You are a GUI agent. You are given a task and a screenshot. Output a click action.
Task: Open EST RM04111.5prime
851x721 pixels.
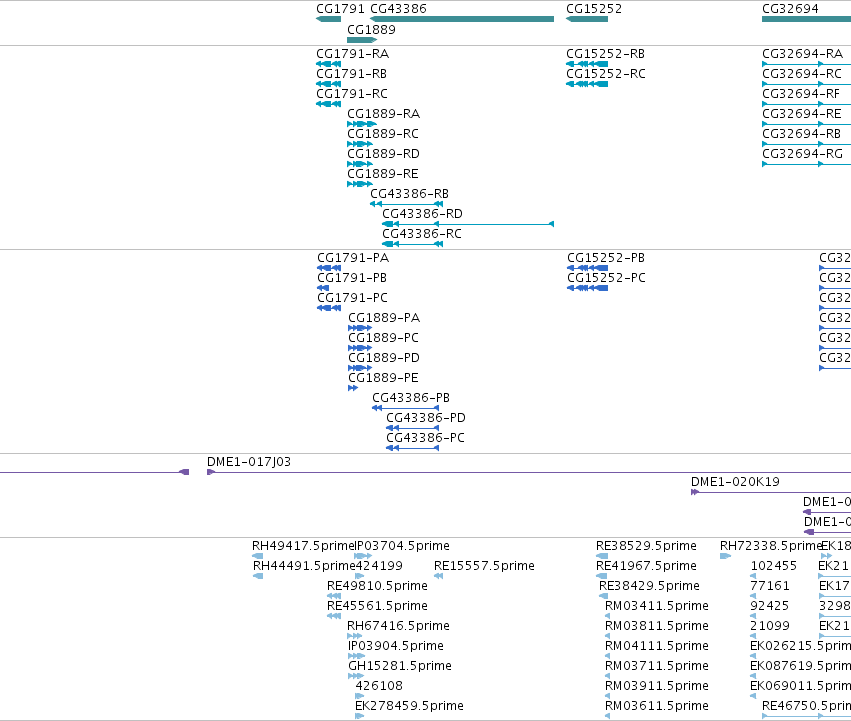pyautogui.click(x=607, y=656)
